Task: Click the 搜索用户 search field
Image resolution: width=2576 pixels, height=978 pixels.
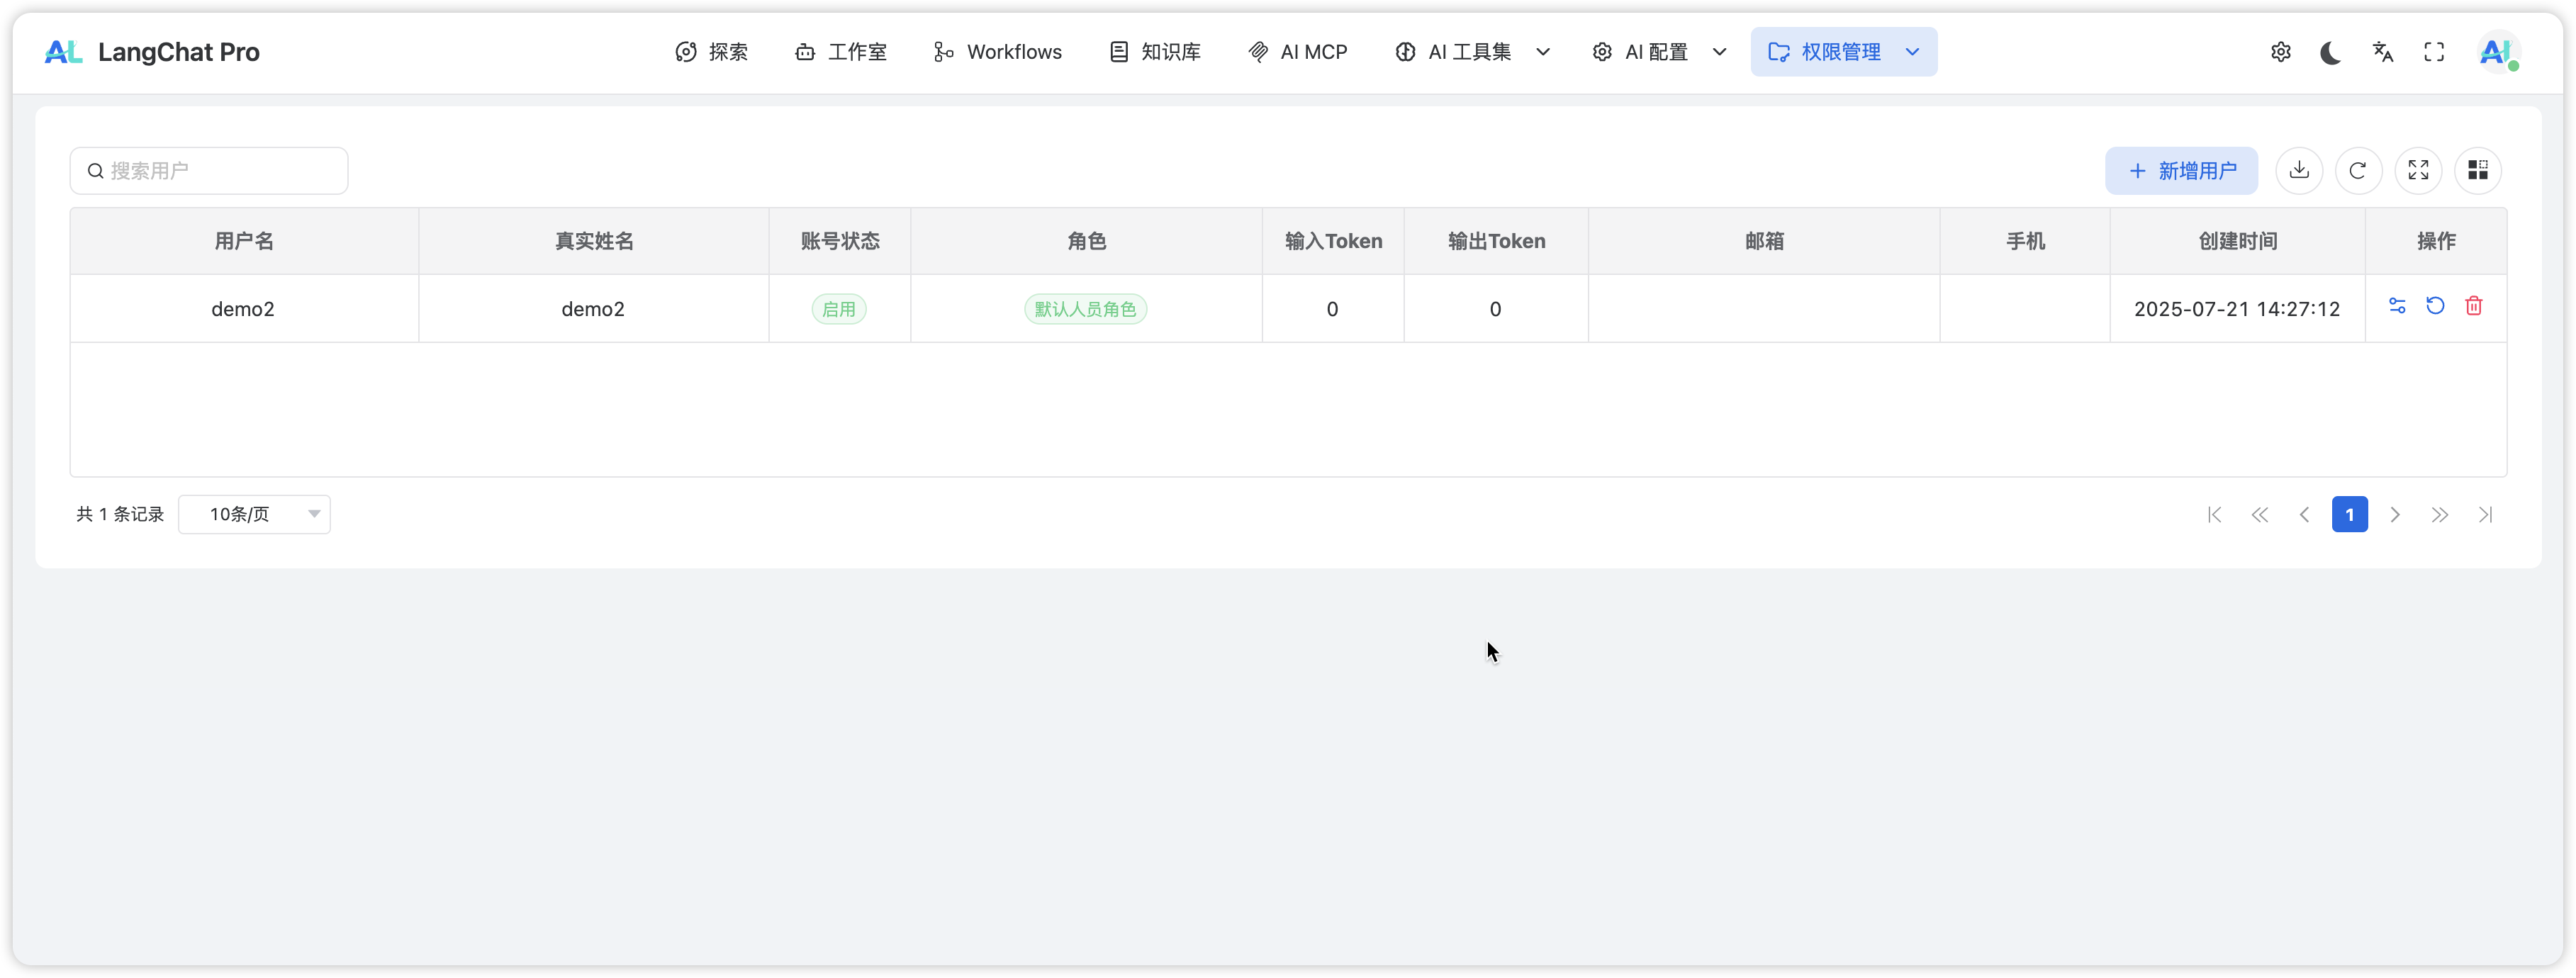Action: [x=220, y=171]
